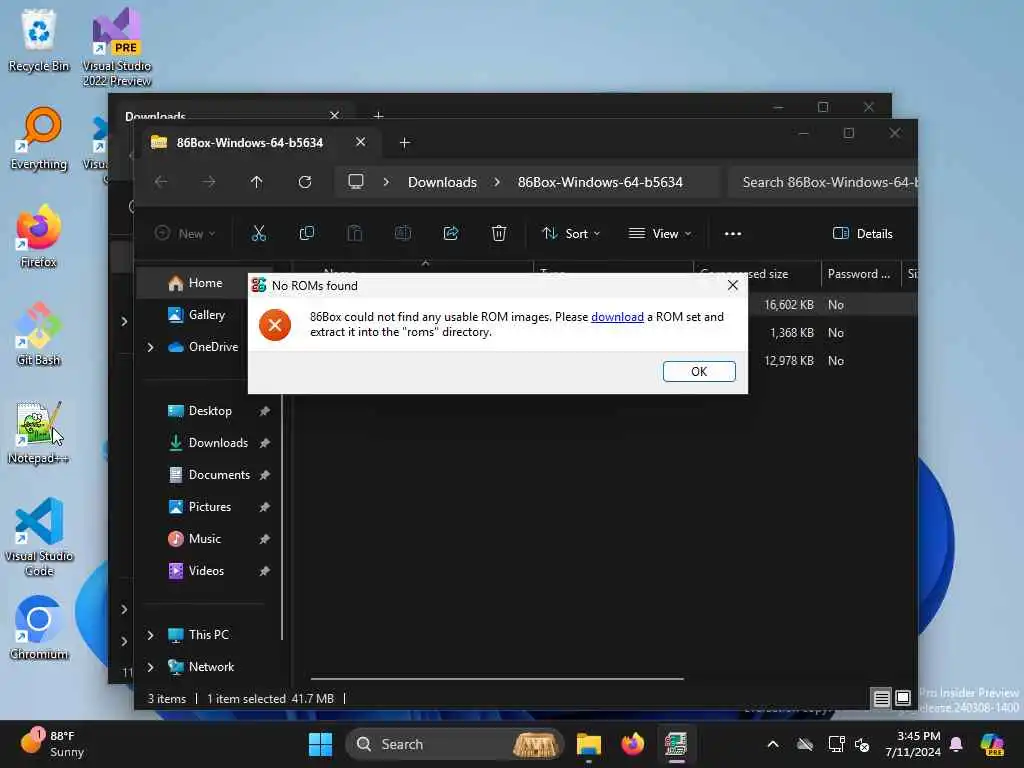Open the Windows Start menu

coord(320,744)
